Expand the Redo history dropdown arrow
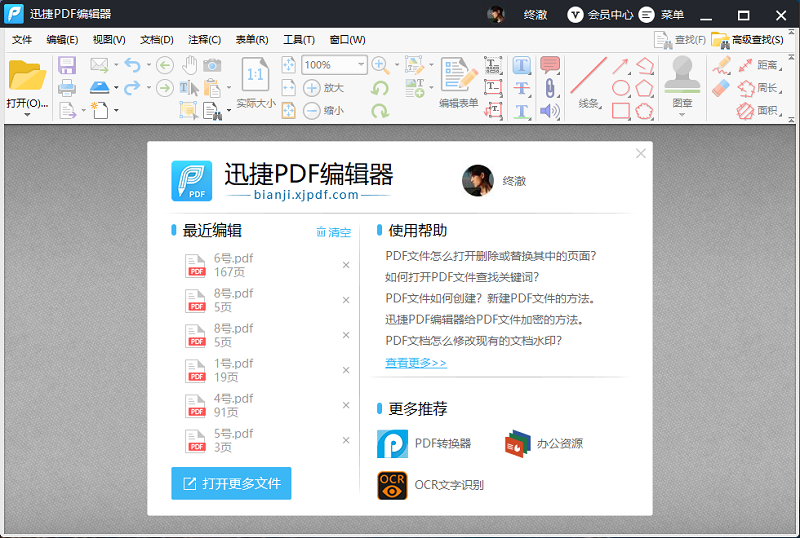 coord(148,88)
